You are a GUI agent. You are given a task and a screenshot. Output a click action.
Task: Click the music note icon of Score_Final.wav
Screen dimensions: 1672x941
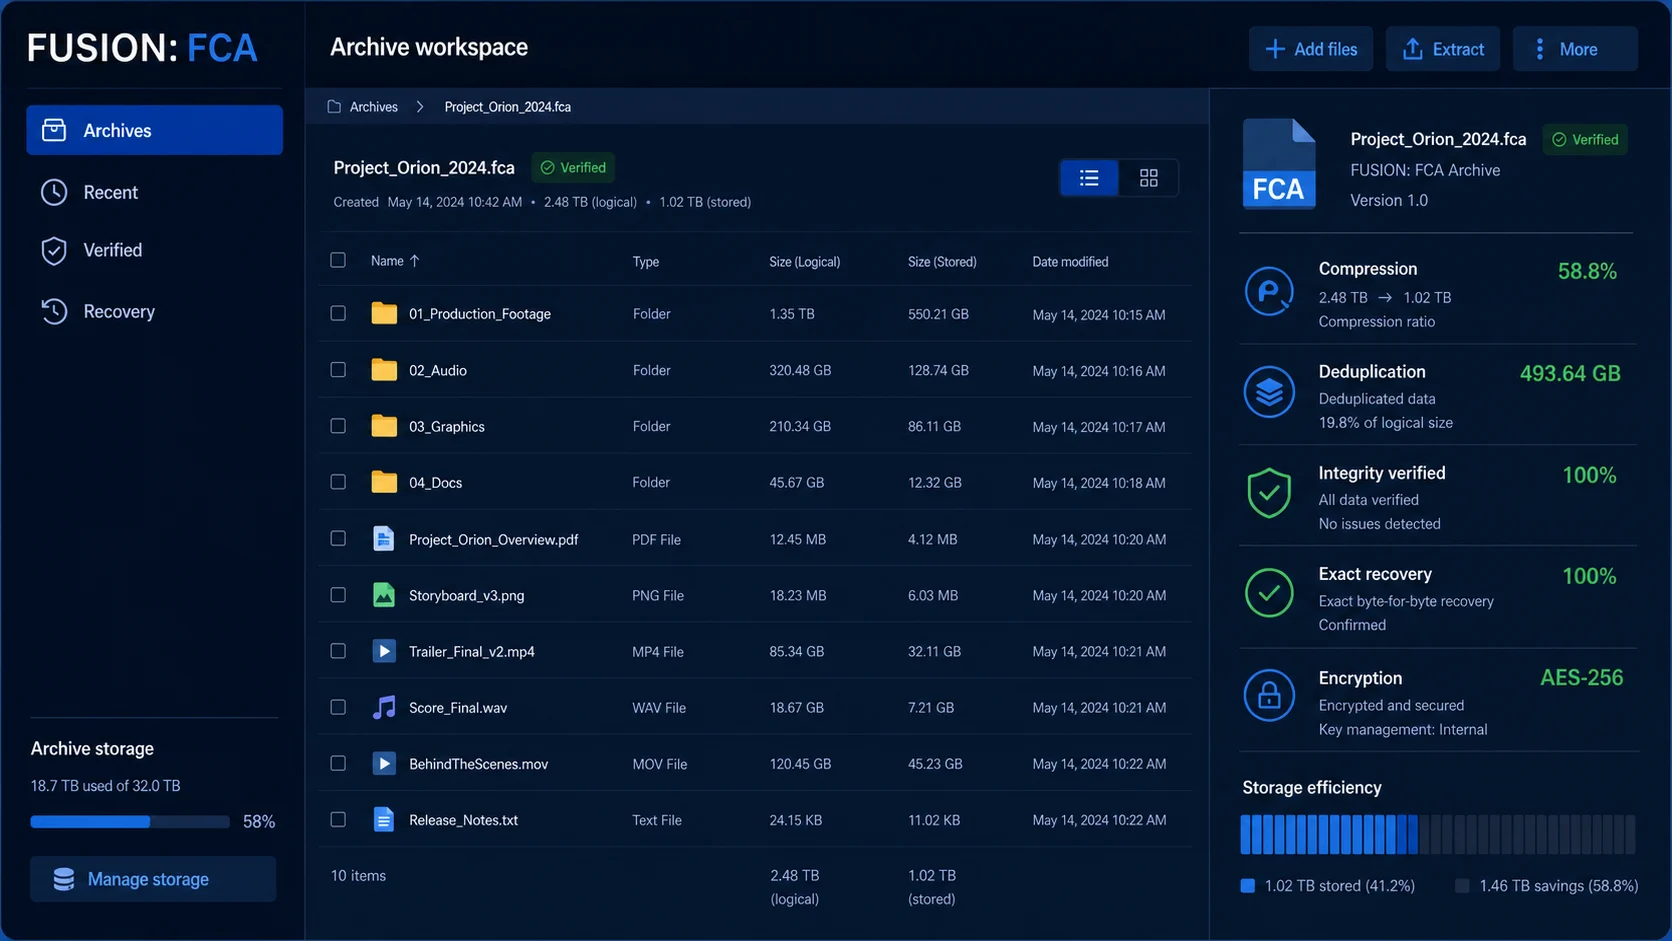pos(384,707)
